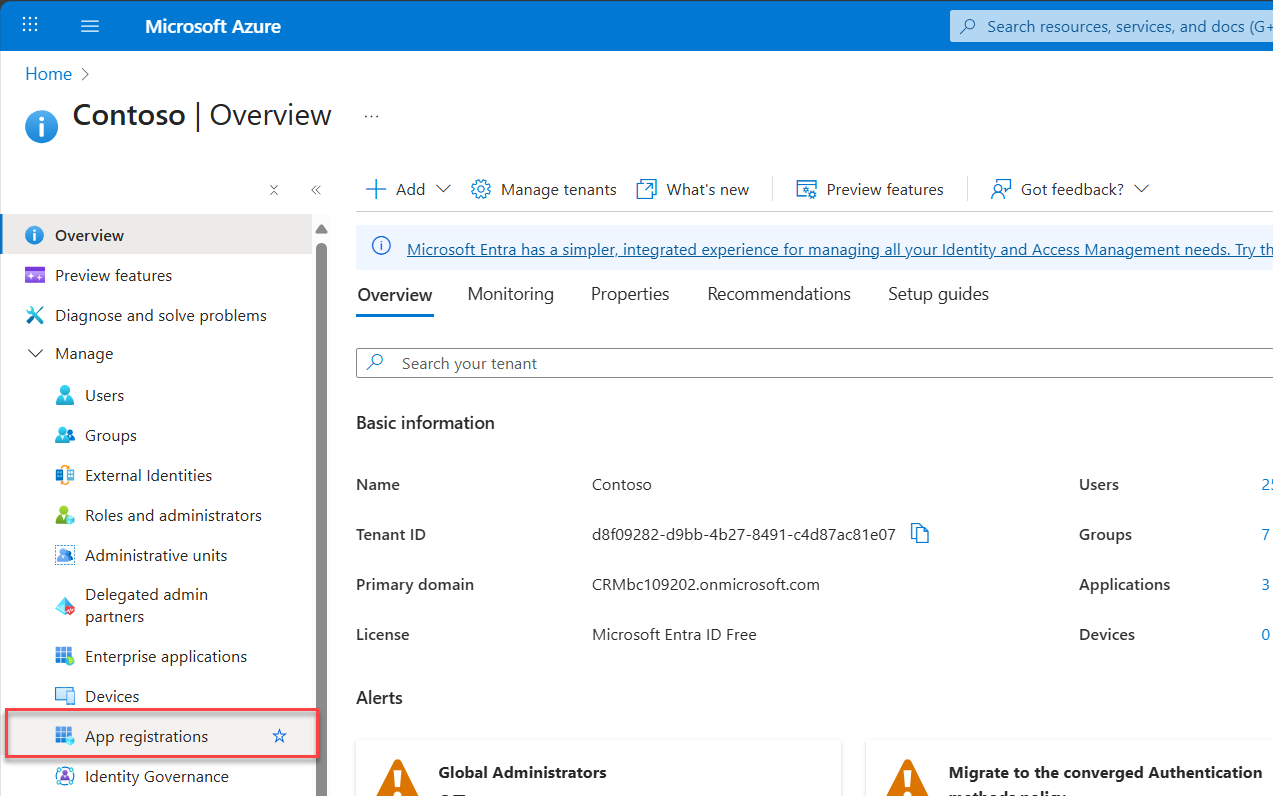Click the Microsoft Azure brand title
Image resolution: width=1273 pixels, height=796 pixels.
pos(213,26)
